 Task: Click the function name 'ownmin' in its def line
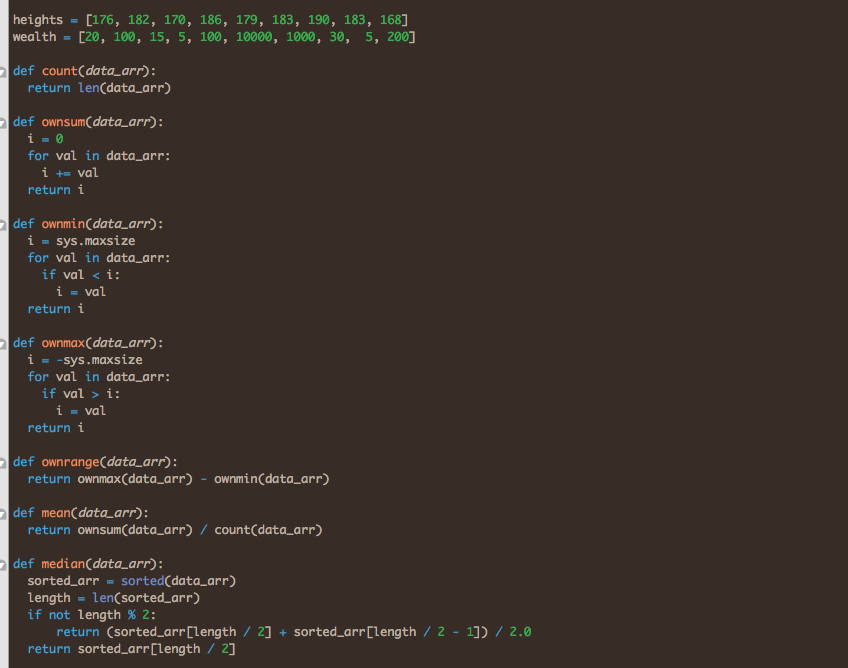click(63, 223)
